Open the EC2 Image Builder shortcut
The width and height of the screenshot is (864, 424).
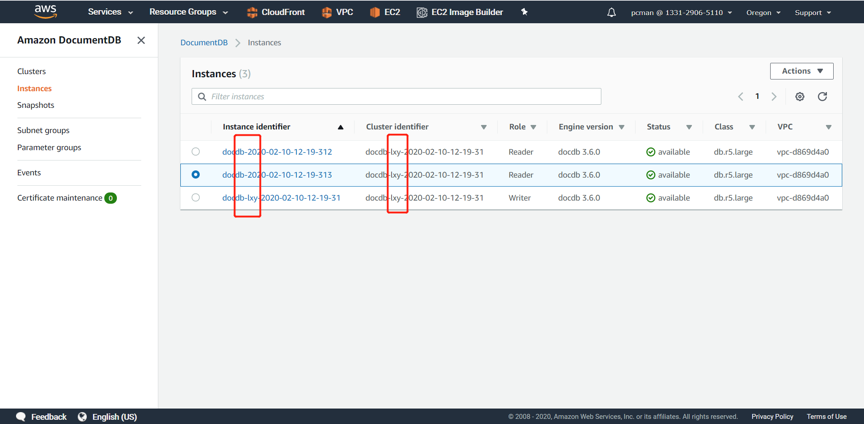(x=459, y=13)
